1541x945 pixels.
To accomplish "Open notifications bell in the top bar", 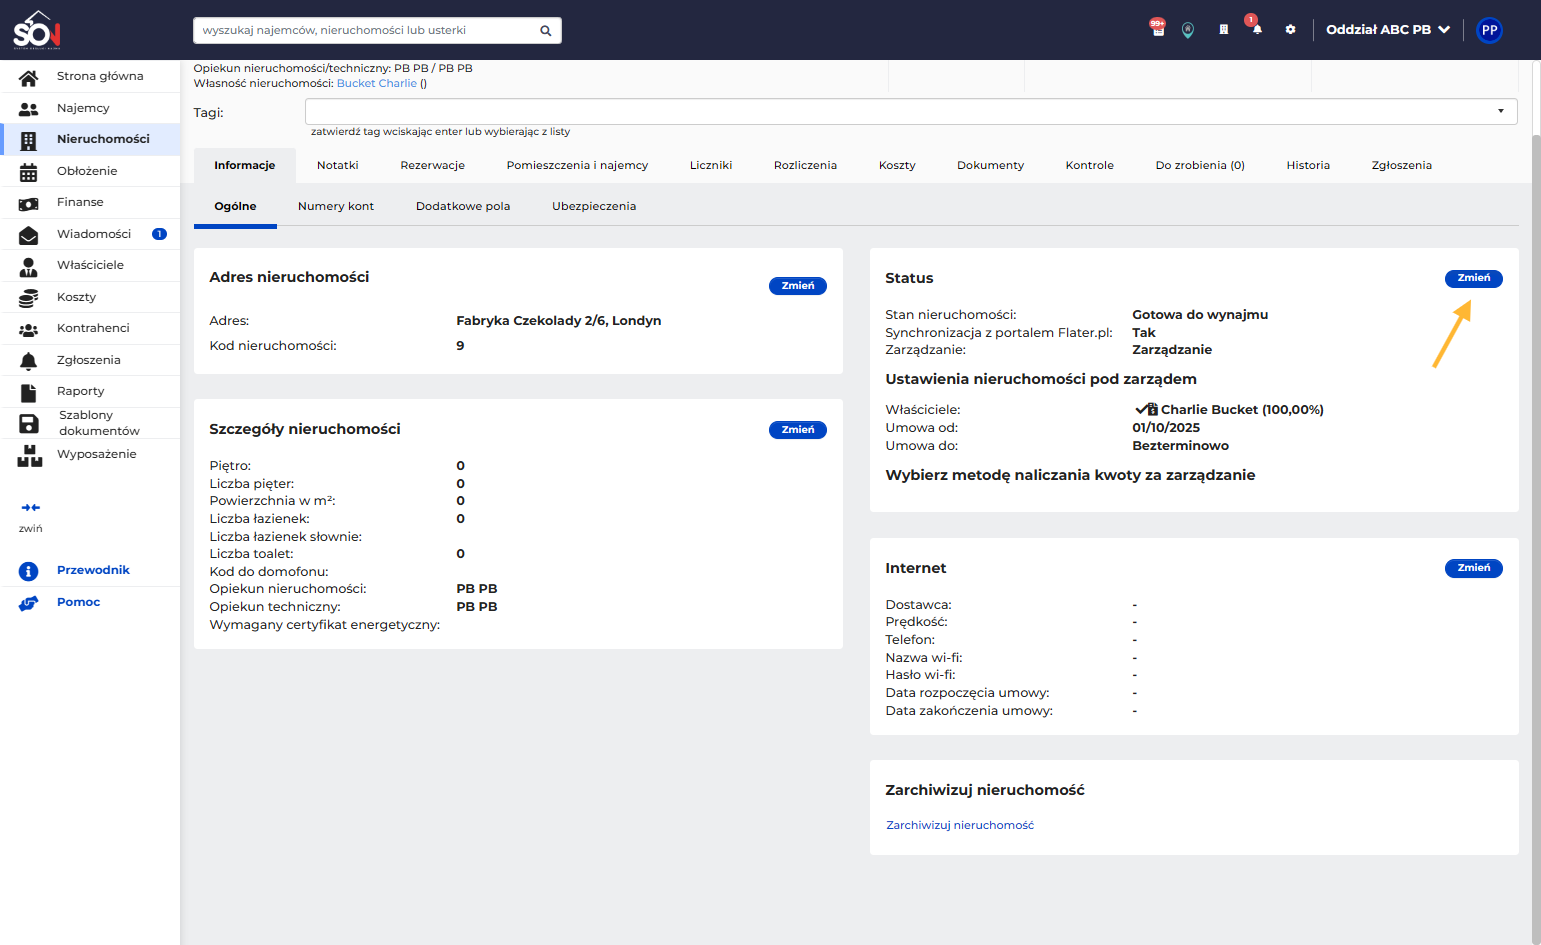I will (x=1257, y=29).
